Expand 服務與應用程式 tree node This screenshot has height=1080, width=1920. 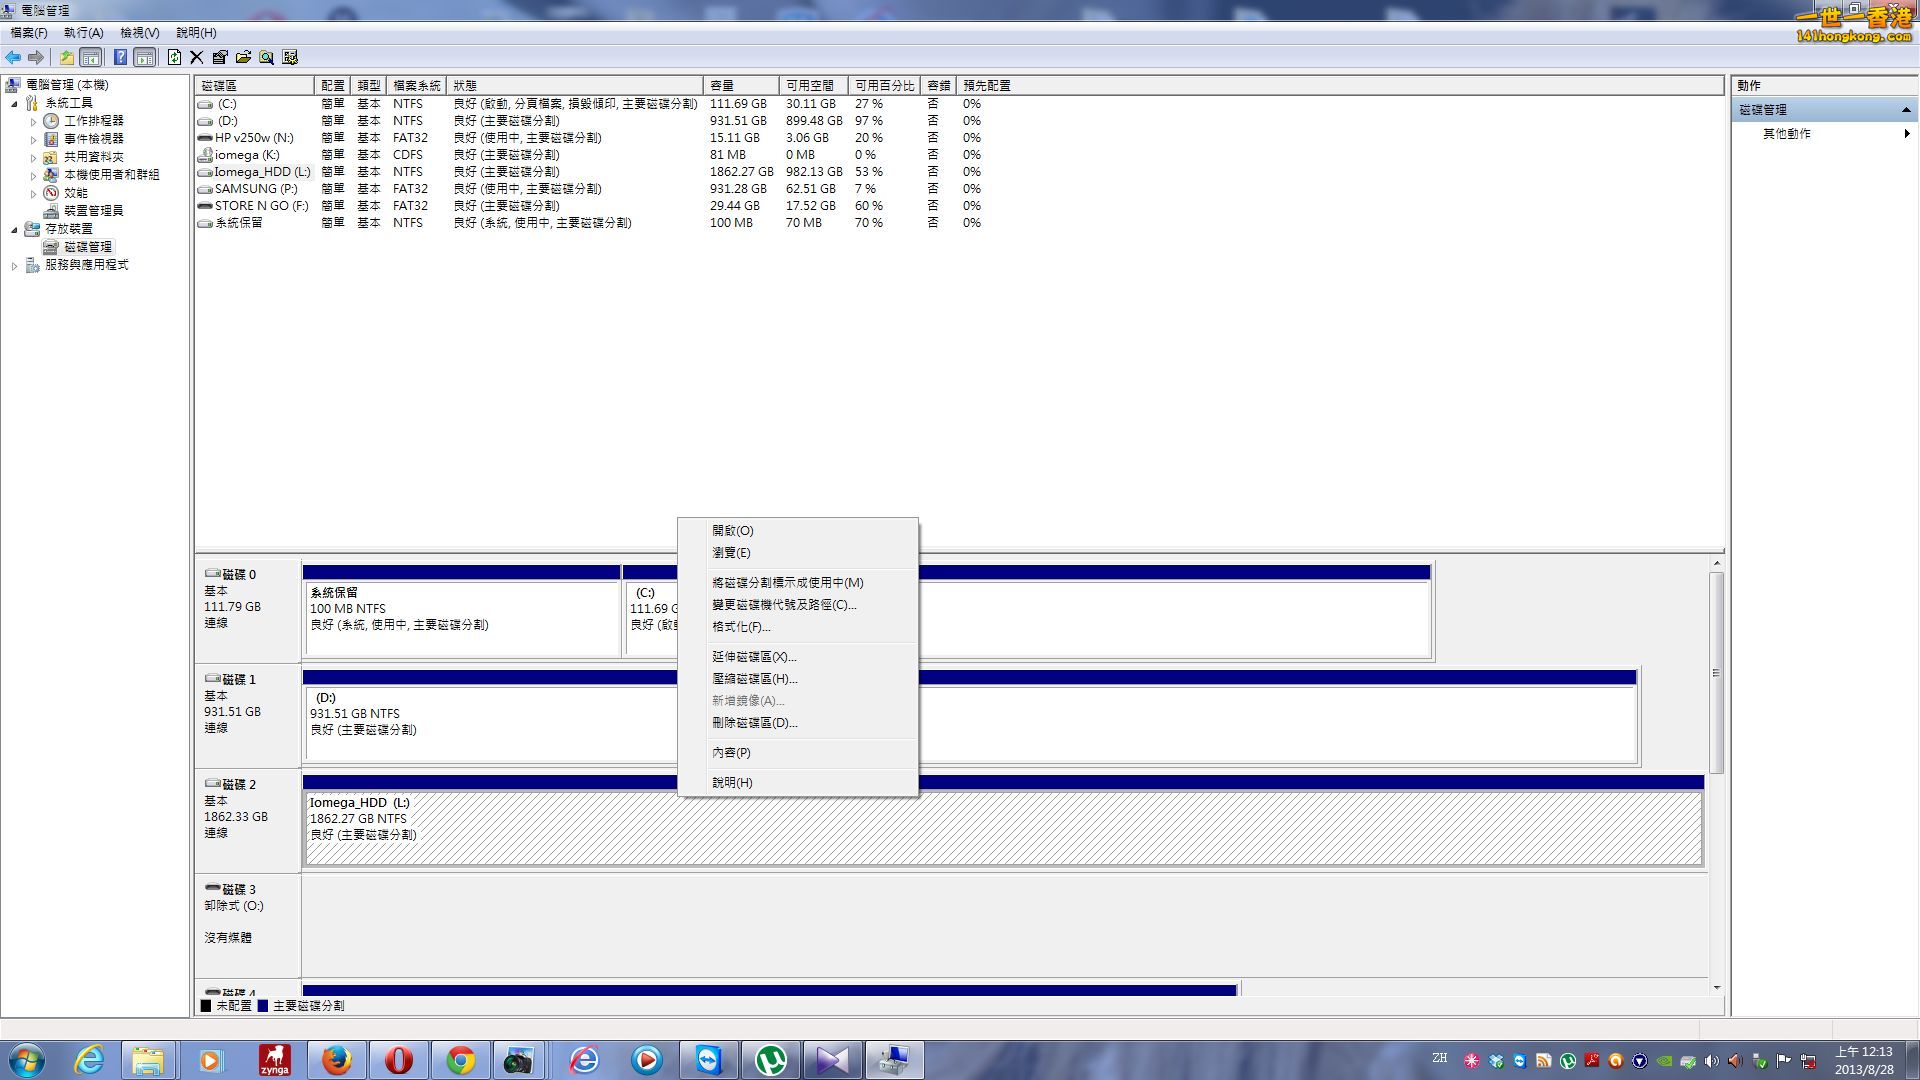[x=15, y=265]
